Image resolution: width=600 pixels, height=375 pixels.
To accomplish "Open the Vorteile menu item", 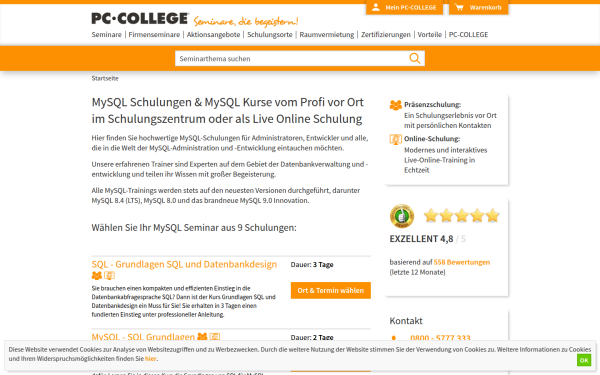I will pyautogui.click(x=430, y=34).
